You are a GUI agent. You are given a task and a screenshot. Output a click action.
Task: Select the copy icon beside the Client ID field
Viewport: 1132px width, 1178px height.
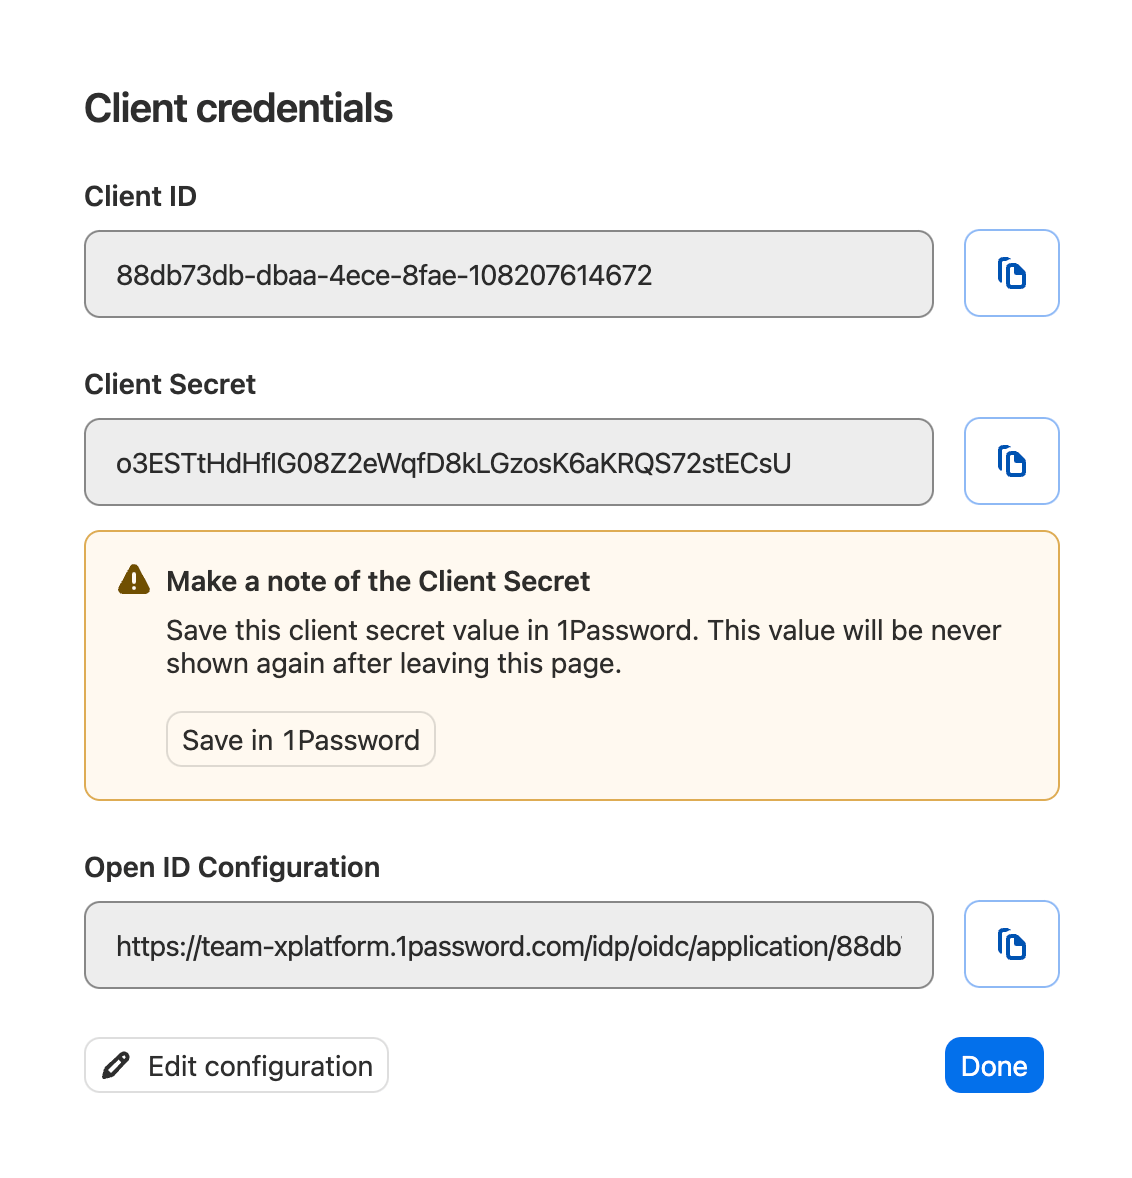point(1011,273)
